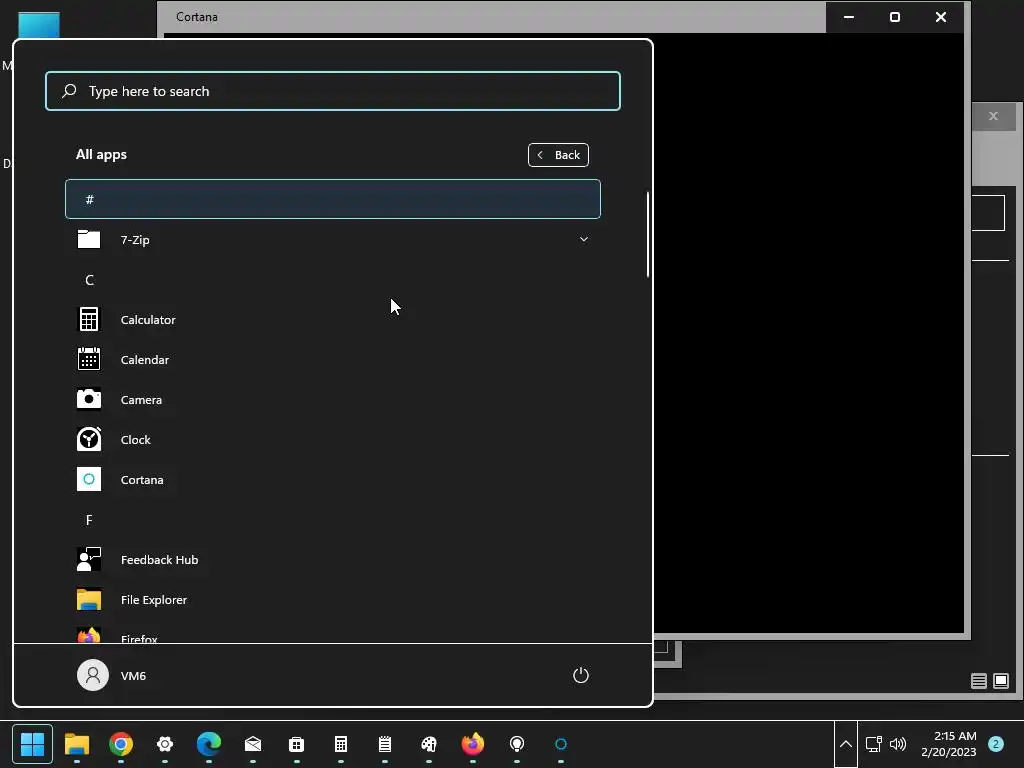Screen dimensions: 1024x768
Task: Open the Clock app entry
Action: click(332, 440)
